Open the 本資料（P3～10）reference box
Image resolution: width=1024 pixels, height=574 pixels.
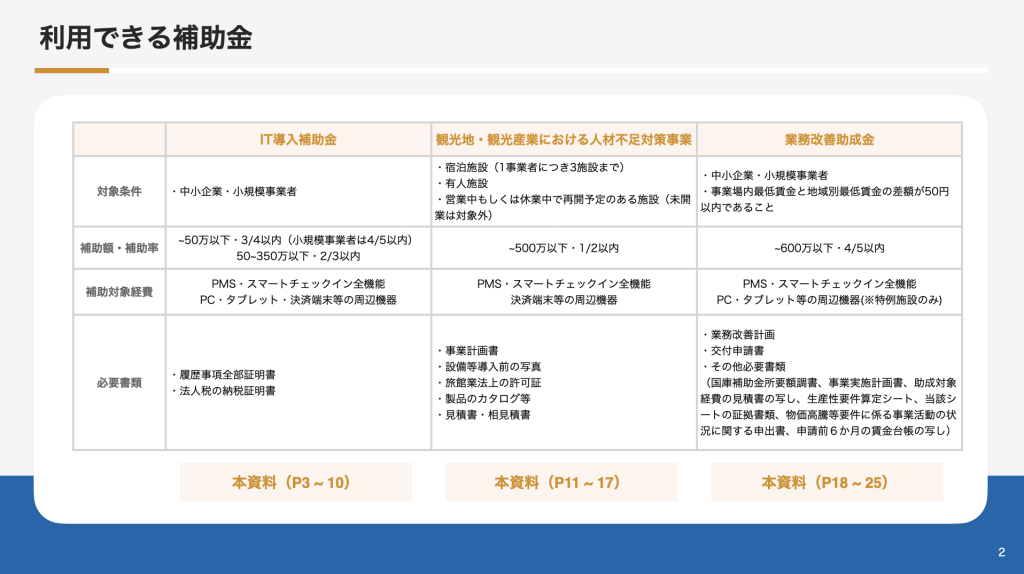click(x=296, y=483)
